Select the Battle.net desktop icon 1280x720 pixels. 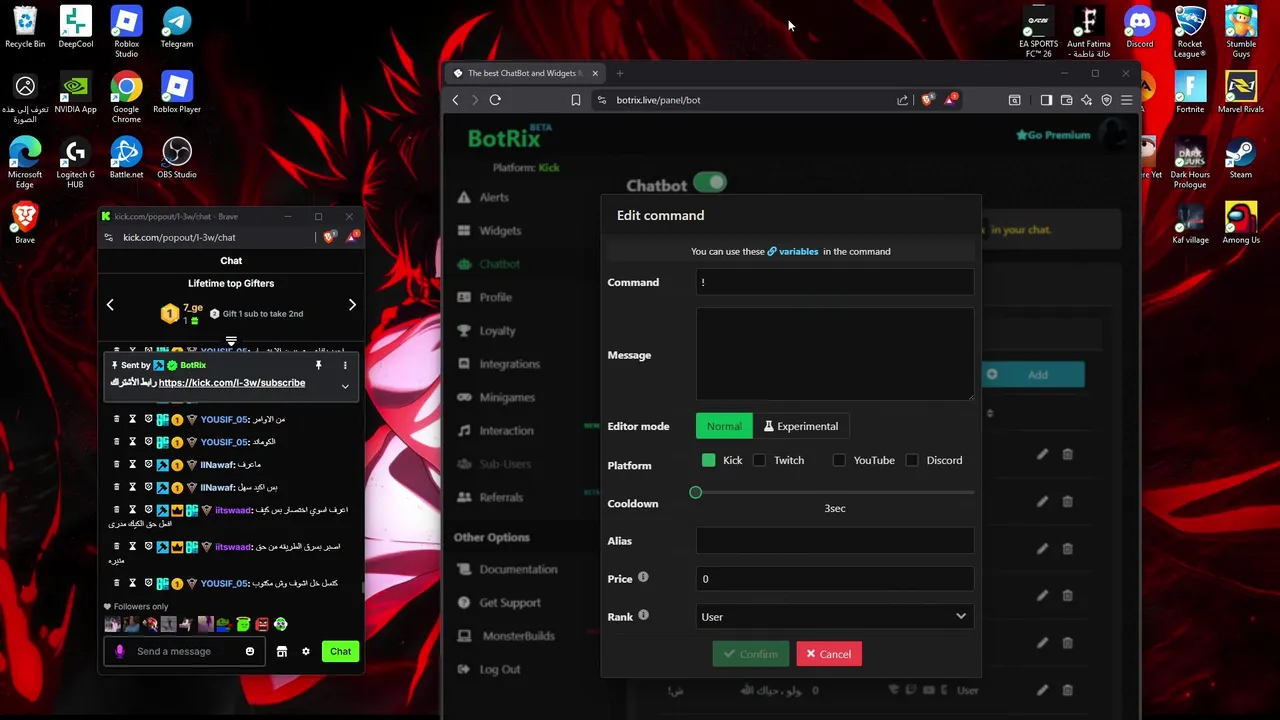(126, 158)
